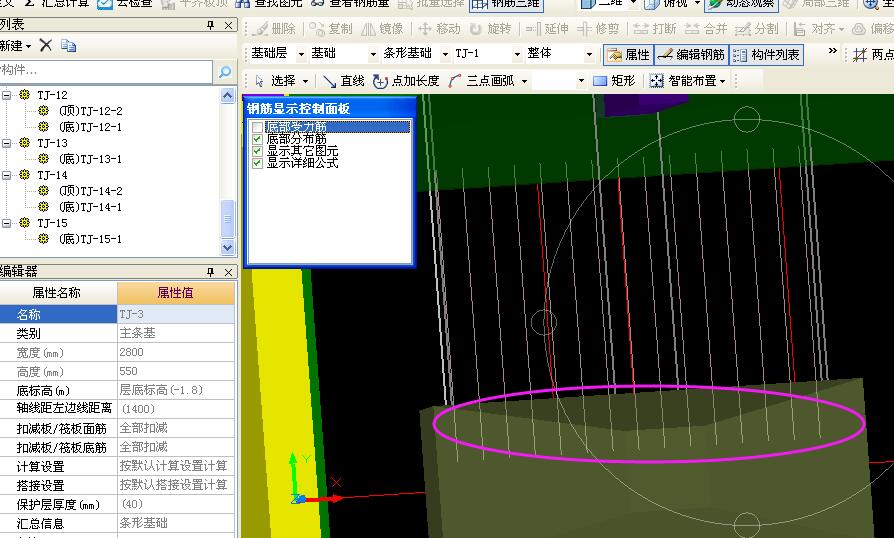Activate the 选择 select tool
Screen dimensions: 894x538
point(276,81)
